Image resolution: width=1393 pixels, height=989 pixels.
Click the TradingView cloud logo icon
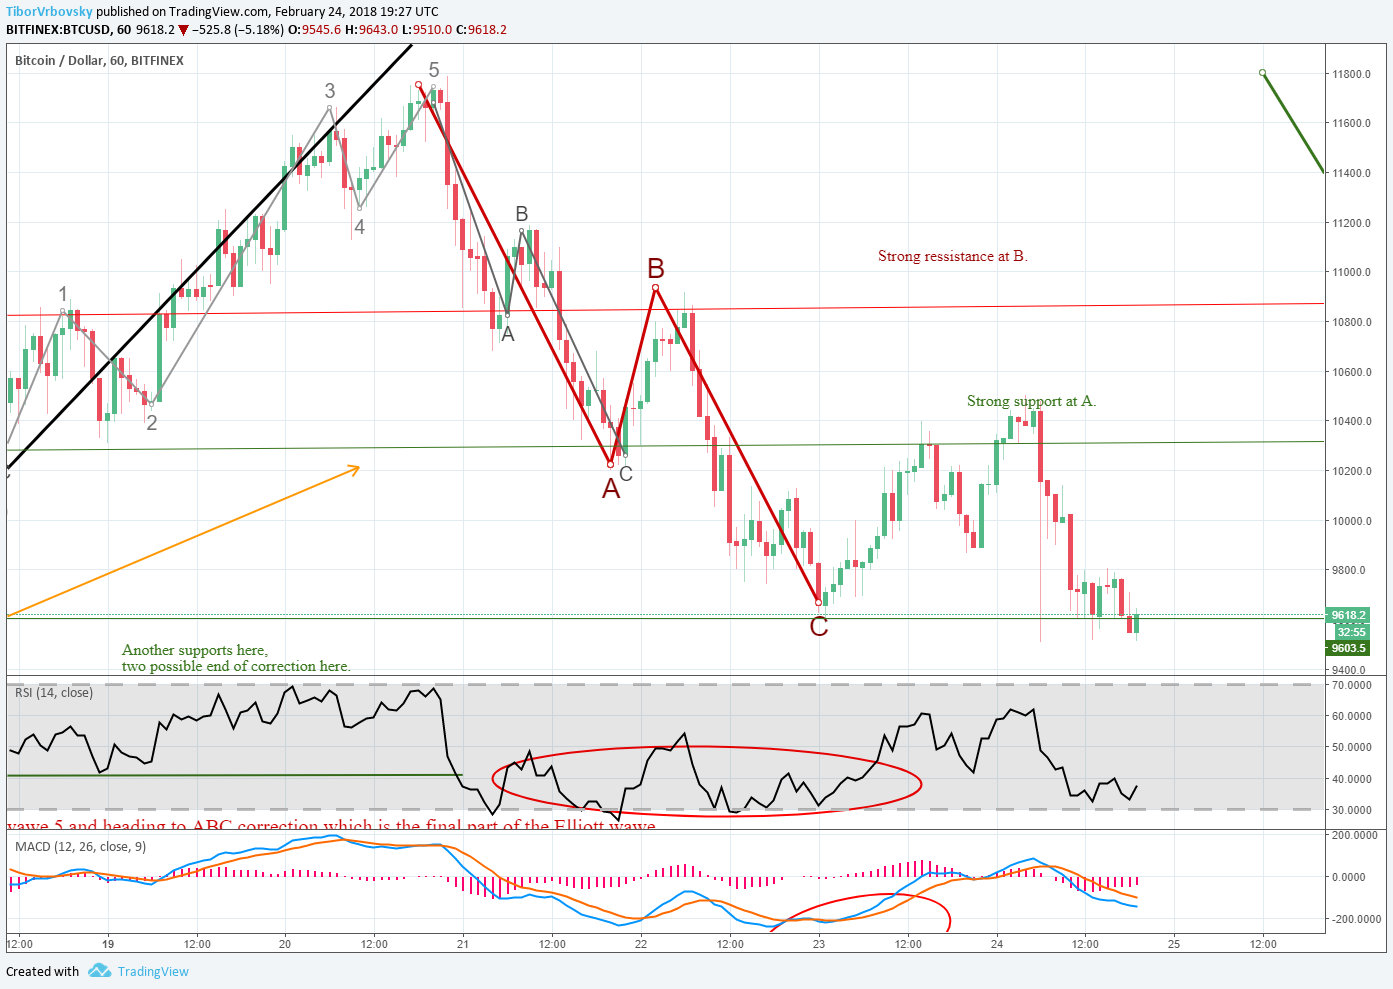coord(99,970)
